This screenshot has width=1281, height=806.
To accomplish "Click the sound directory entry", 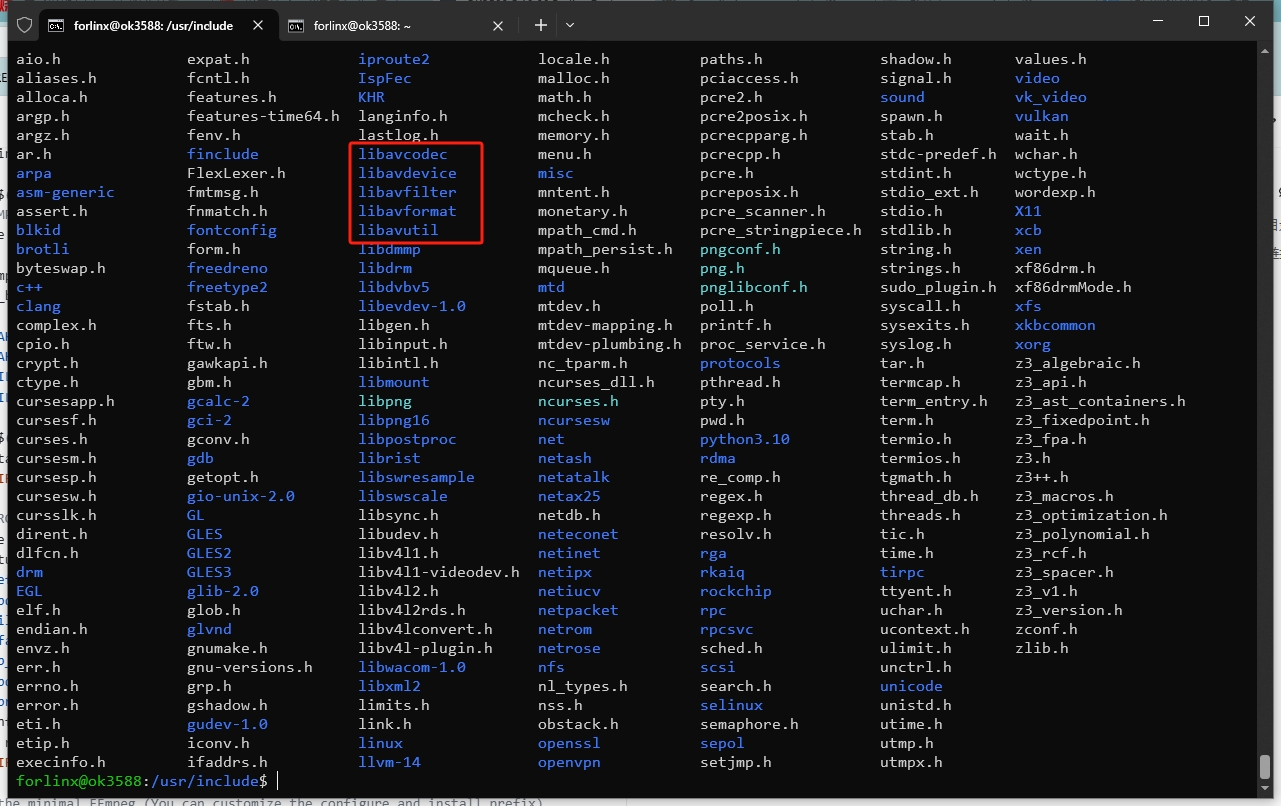I will pos(902,97).
